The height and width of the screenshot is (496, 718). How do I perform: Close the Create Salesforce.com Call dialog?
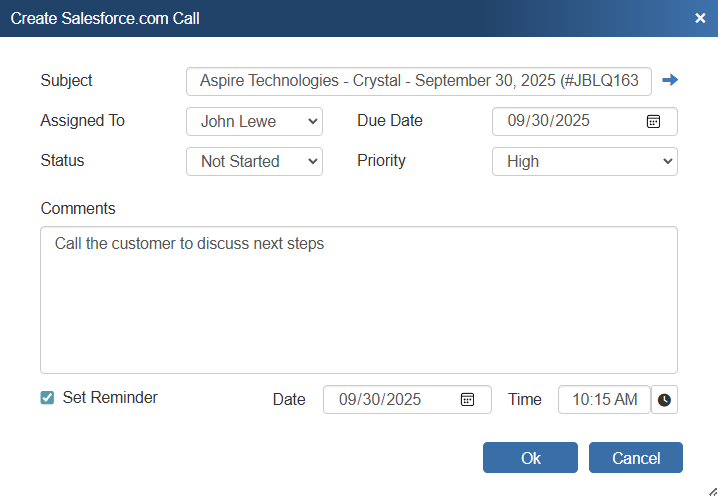click(700, 18)
